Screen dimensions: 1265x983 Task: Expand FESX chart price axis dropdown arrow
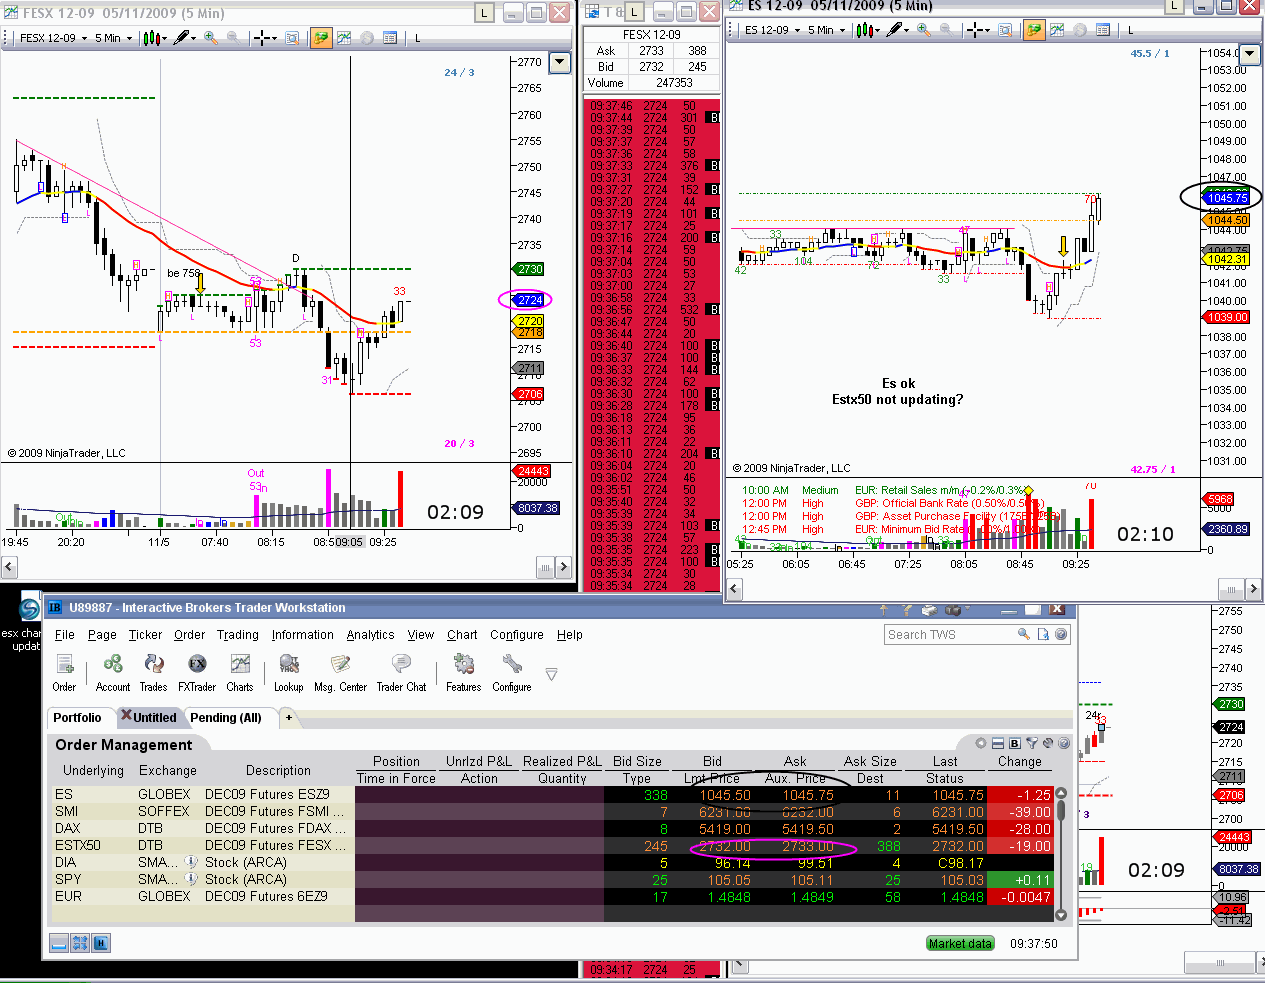point(560,62)
